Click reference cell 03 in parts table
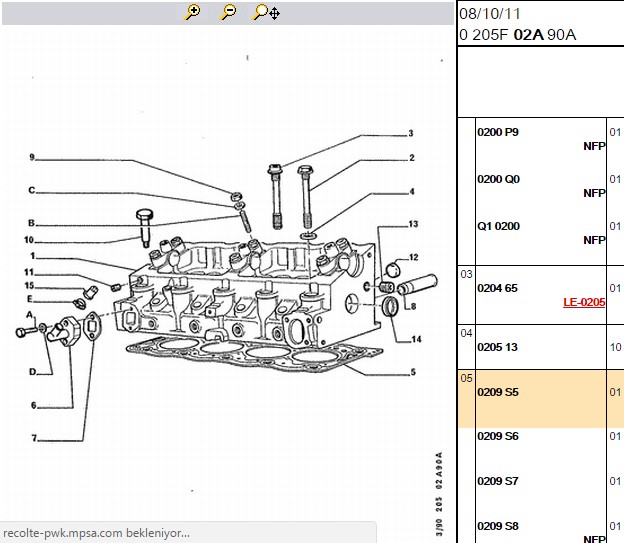 466,274
